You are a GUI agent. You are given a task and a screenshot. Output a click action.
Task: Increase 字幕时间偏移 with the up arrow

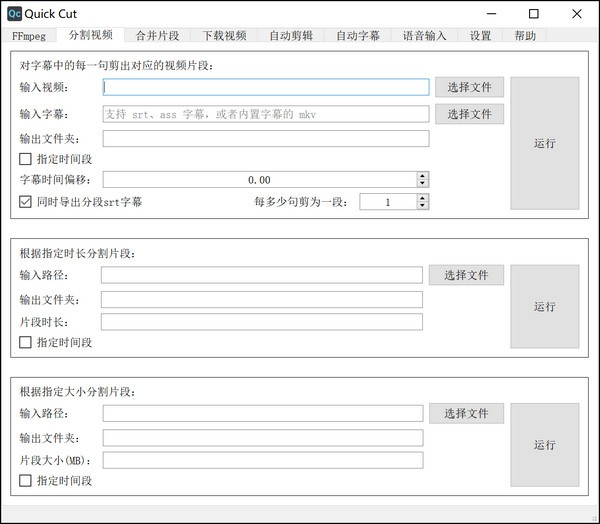click(423, 176)
